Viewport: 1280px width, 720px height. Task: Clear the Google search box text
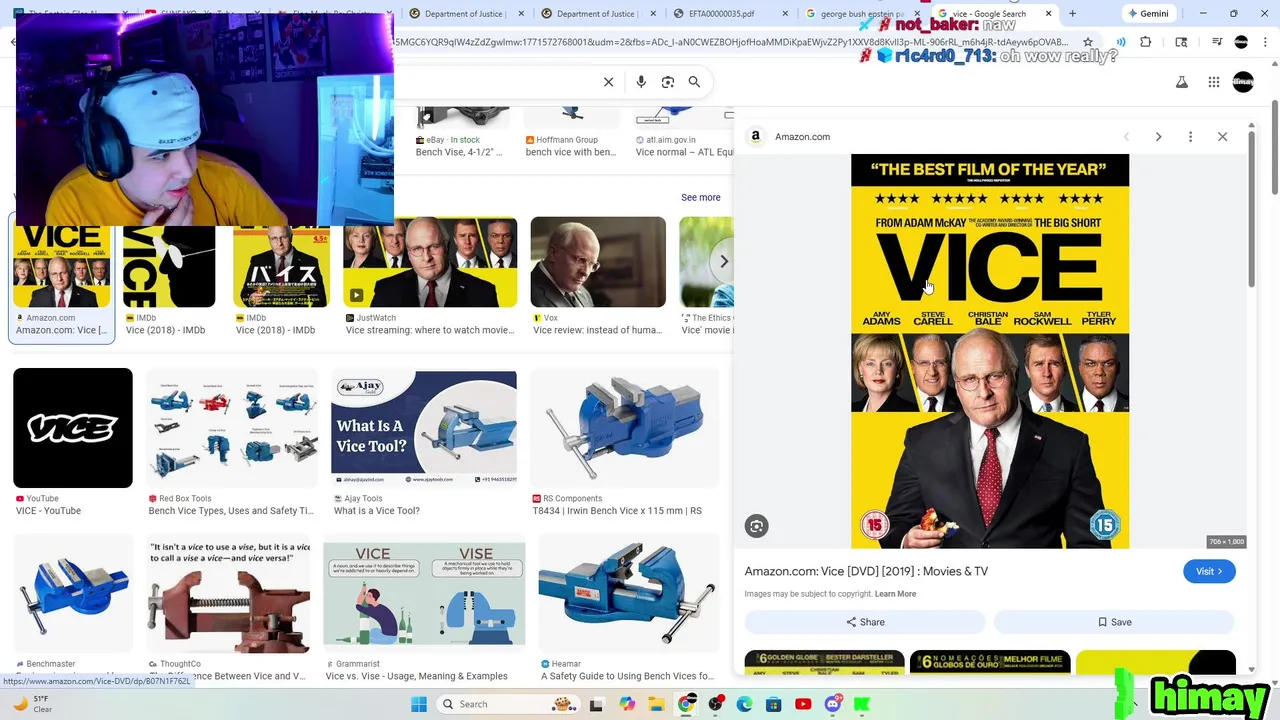pos(608,82)
